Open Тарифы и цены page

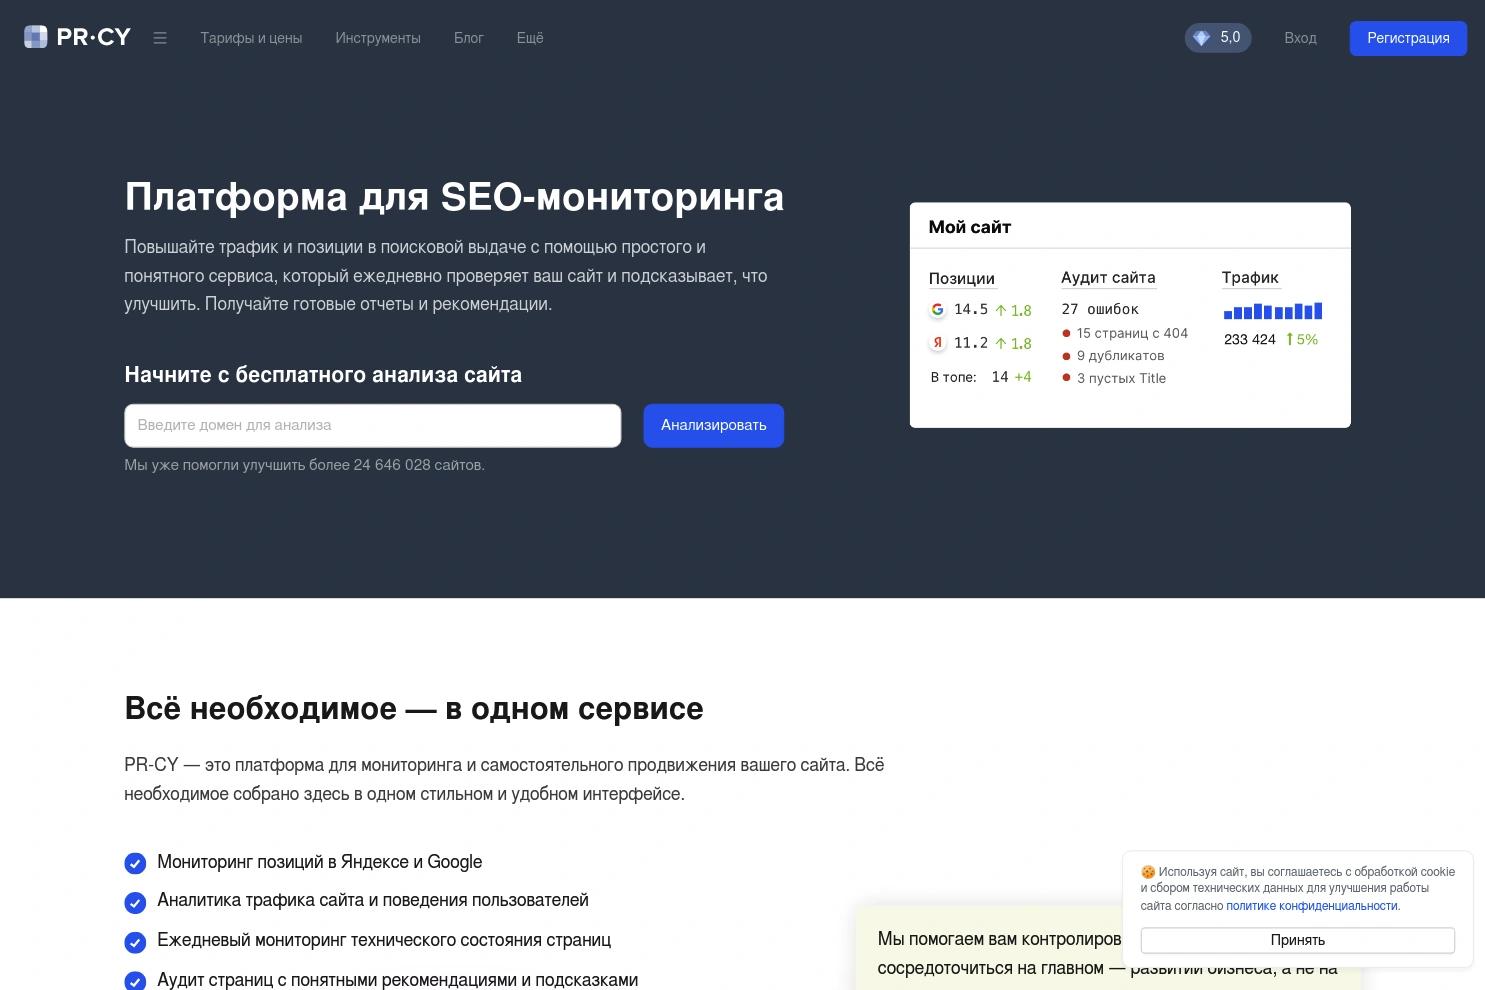pos(251,38)
